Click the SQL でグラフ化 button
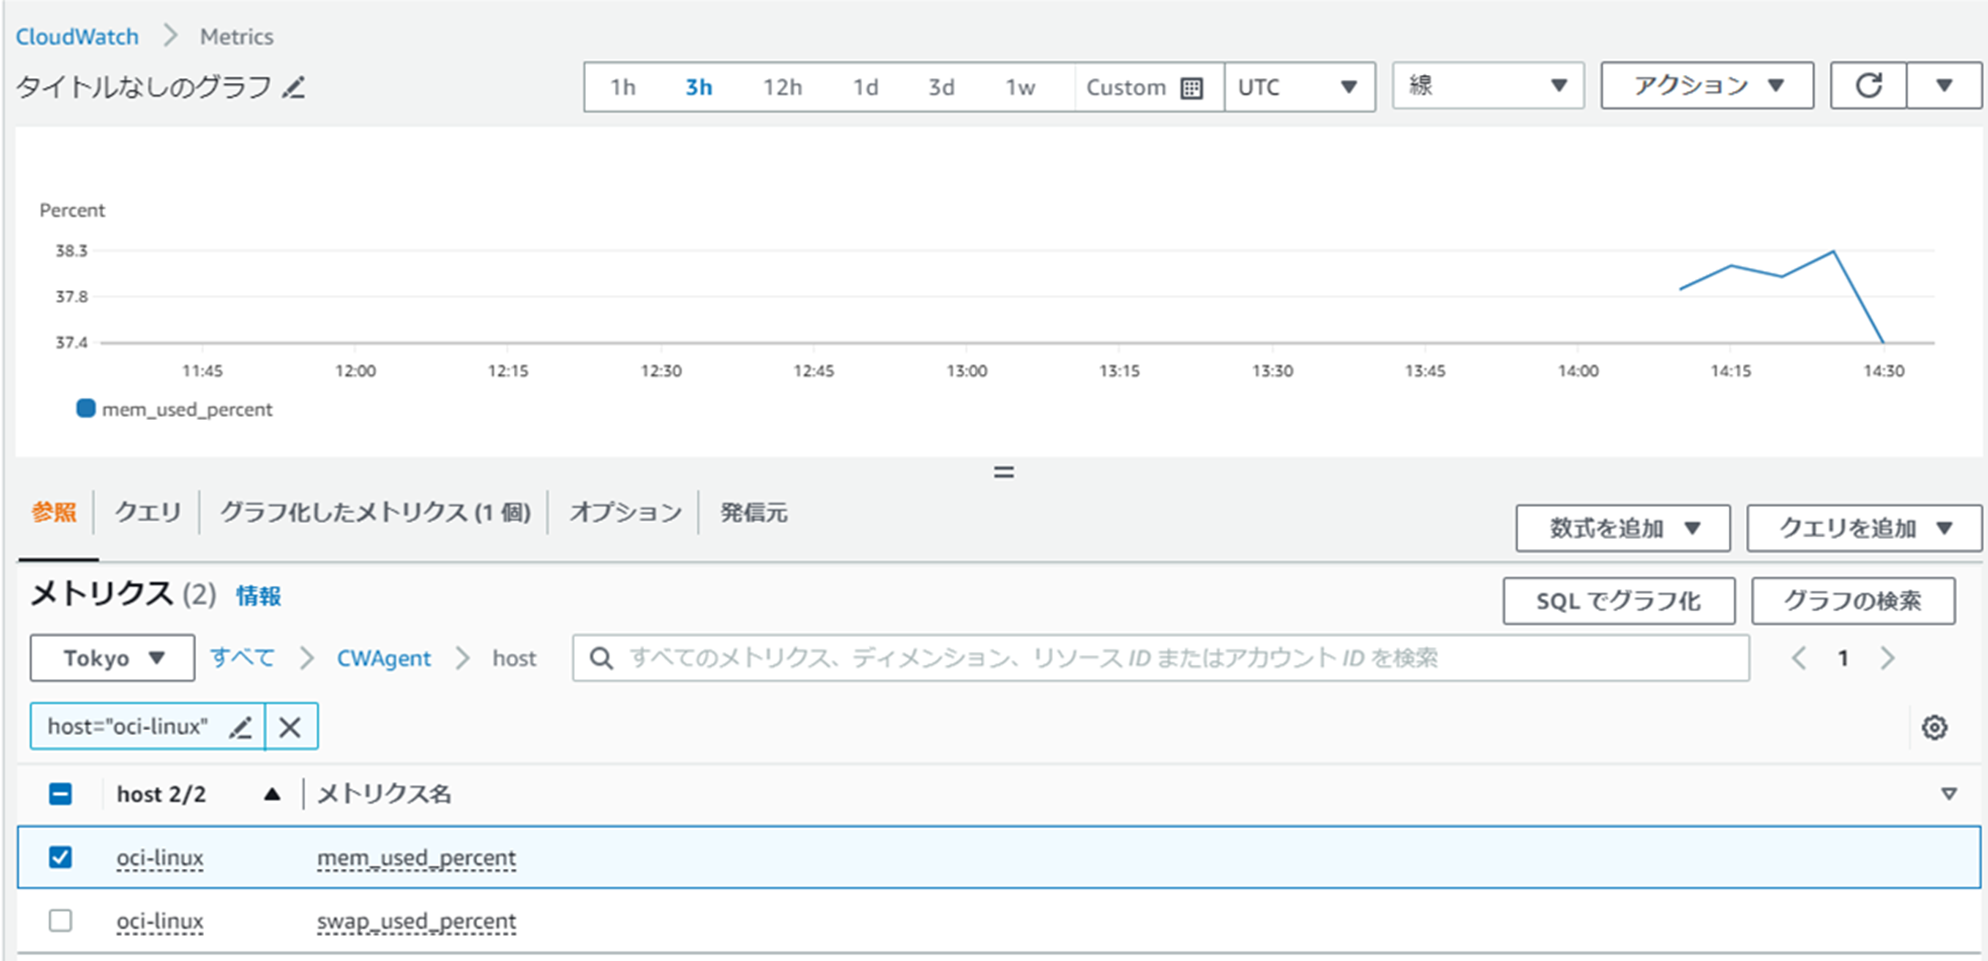Viewport: 1988px width, 961px height. (x=1619, y=601)
